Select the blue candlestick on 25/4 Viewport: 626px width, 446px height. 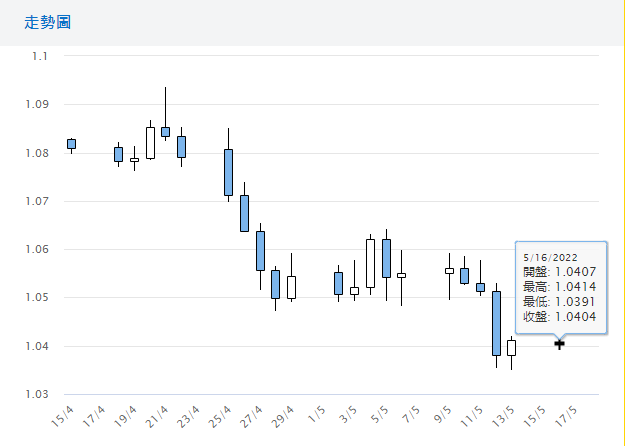click(229, 172)
